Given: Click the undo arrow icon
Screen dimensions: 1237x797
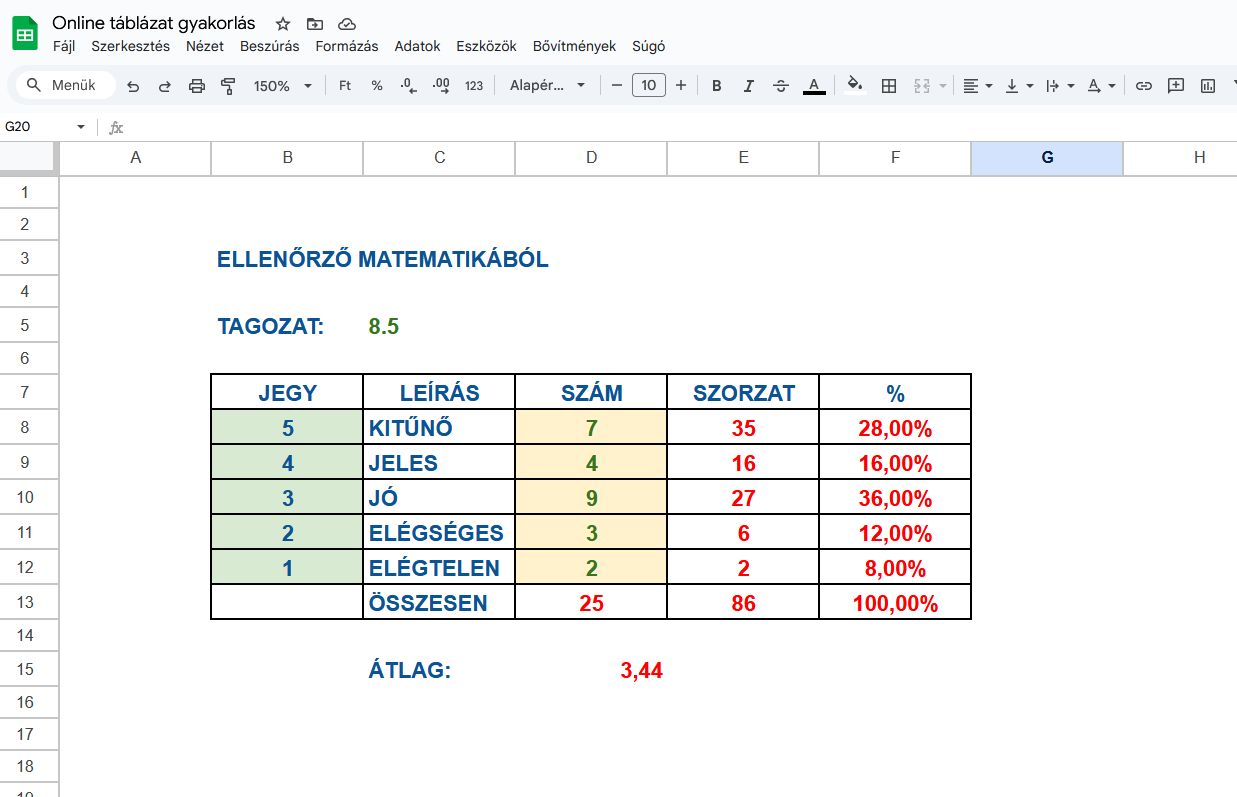Looking at the screenshot, I should [x=133, y=86].
